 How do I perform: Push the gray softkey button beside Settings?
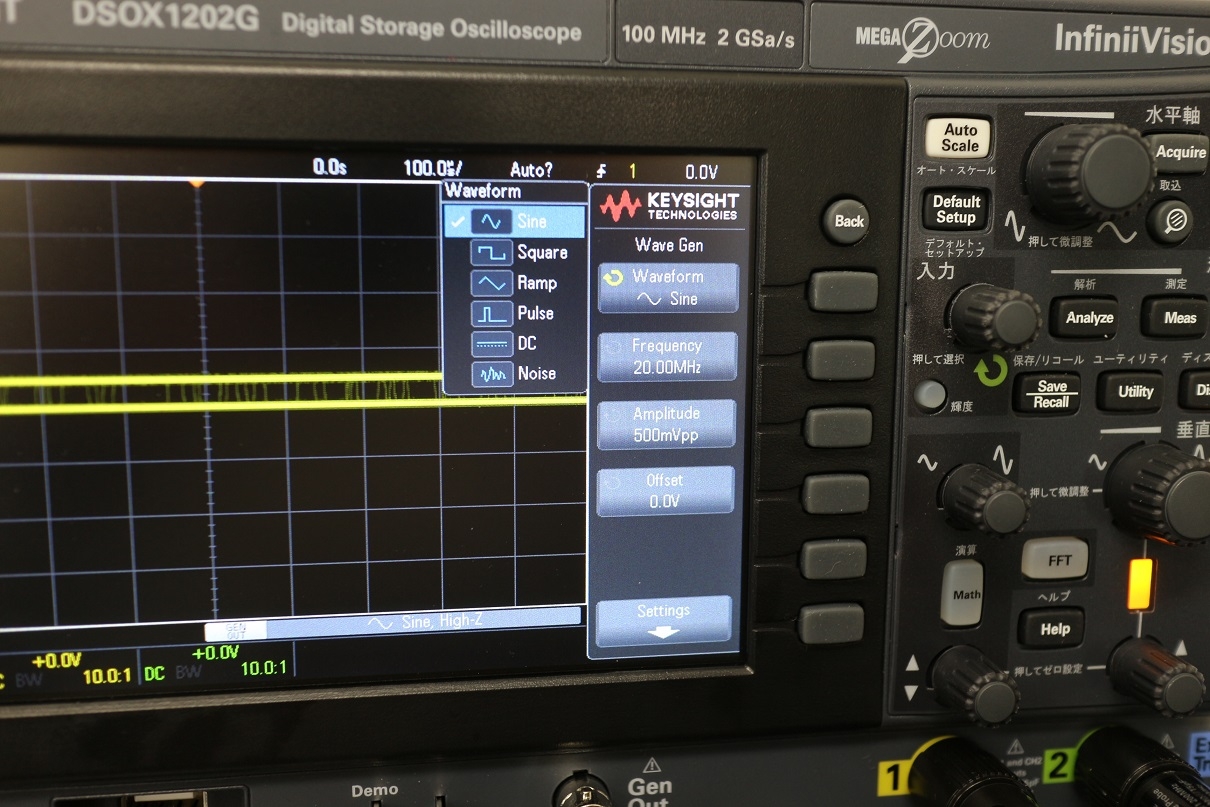tap(831, 622)
